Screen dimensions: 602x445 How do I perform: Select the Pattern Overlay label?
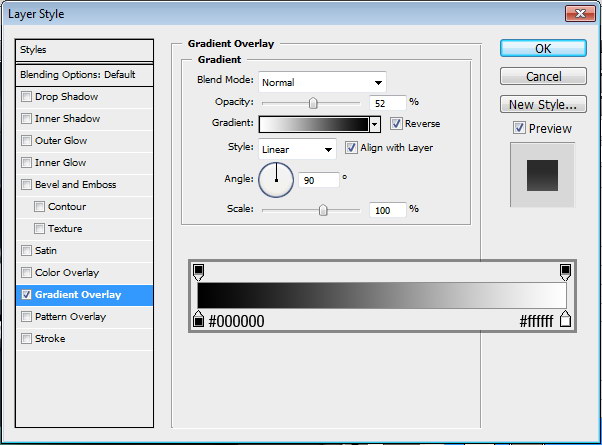click(x=70, y=316)
